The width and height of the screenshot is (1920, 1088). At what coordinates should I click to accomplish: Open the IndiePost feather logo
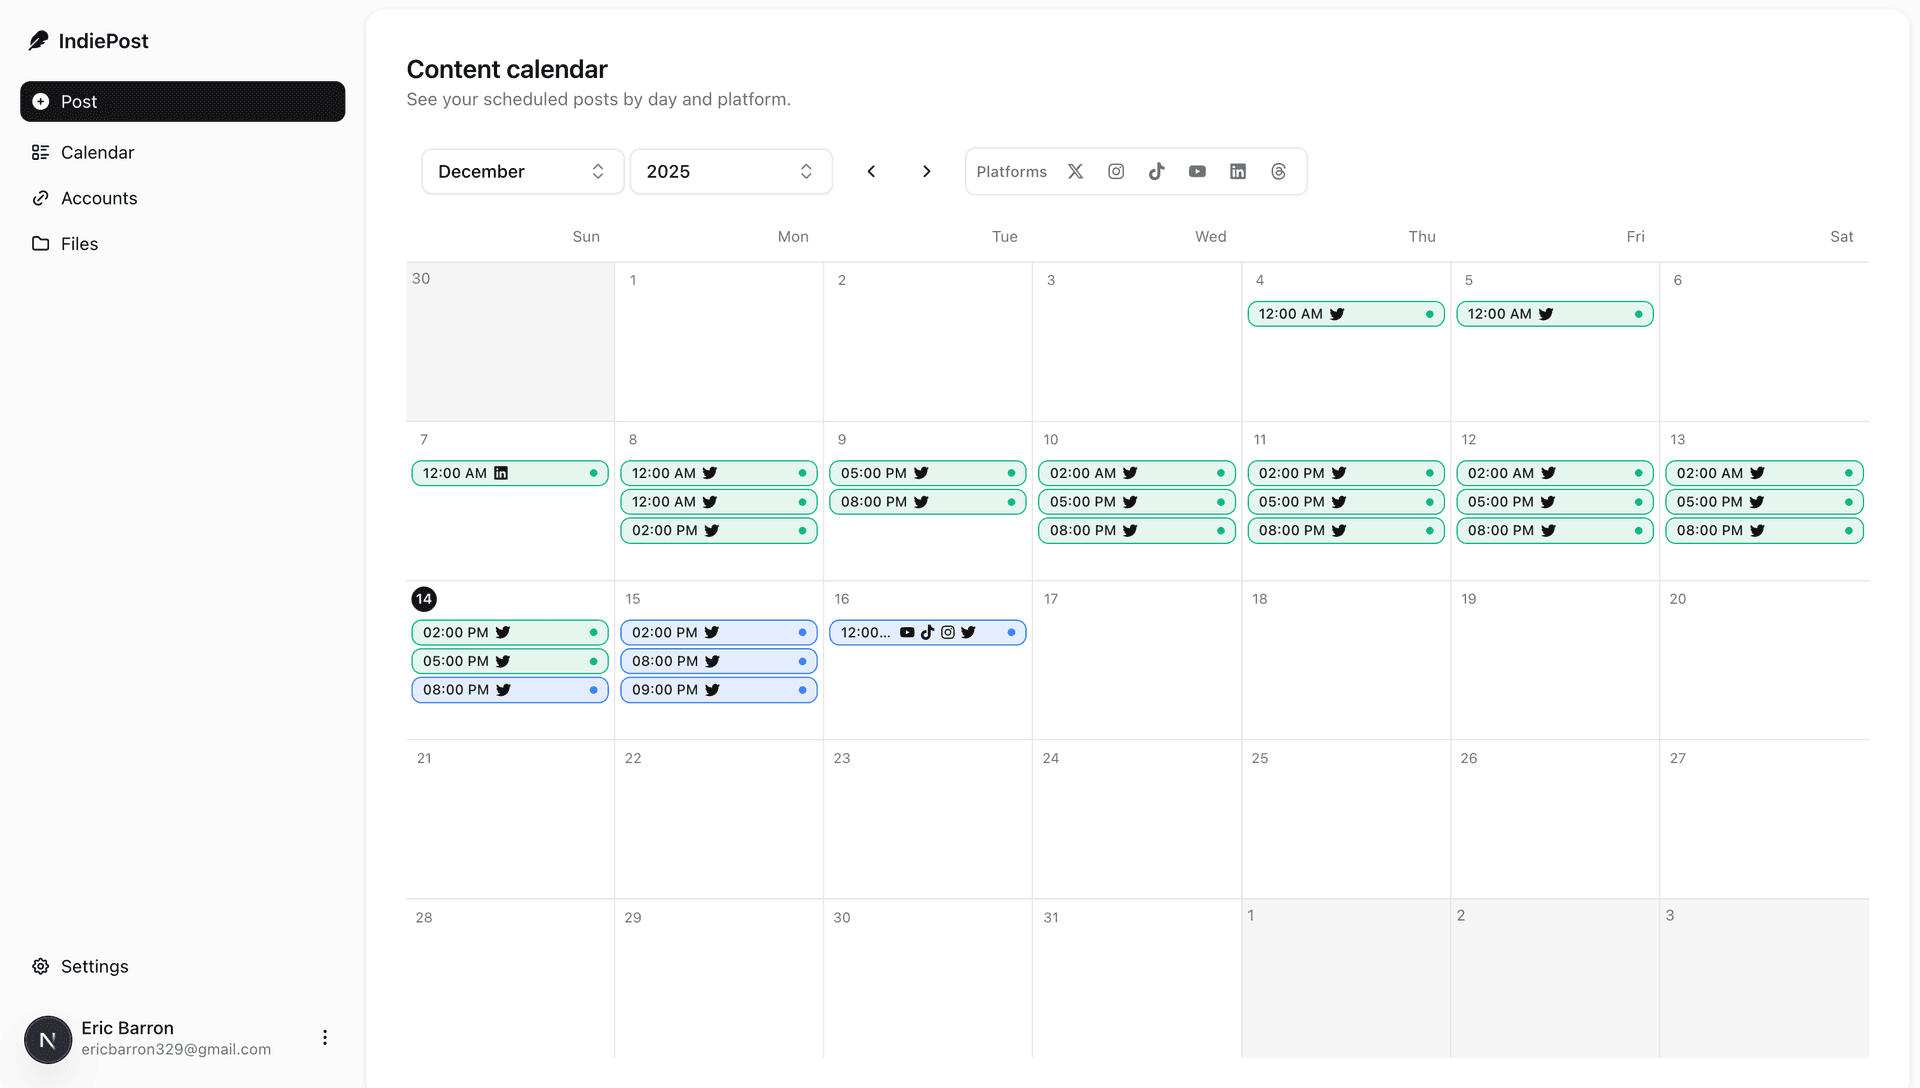click(38, 39)
